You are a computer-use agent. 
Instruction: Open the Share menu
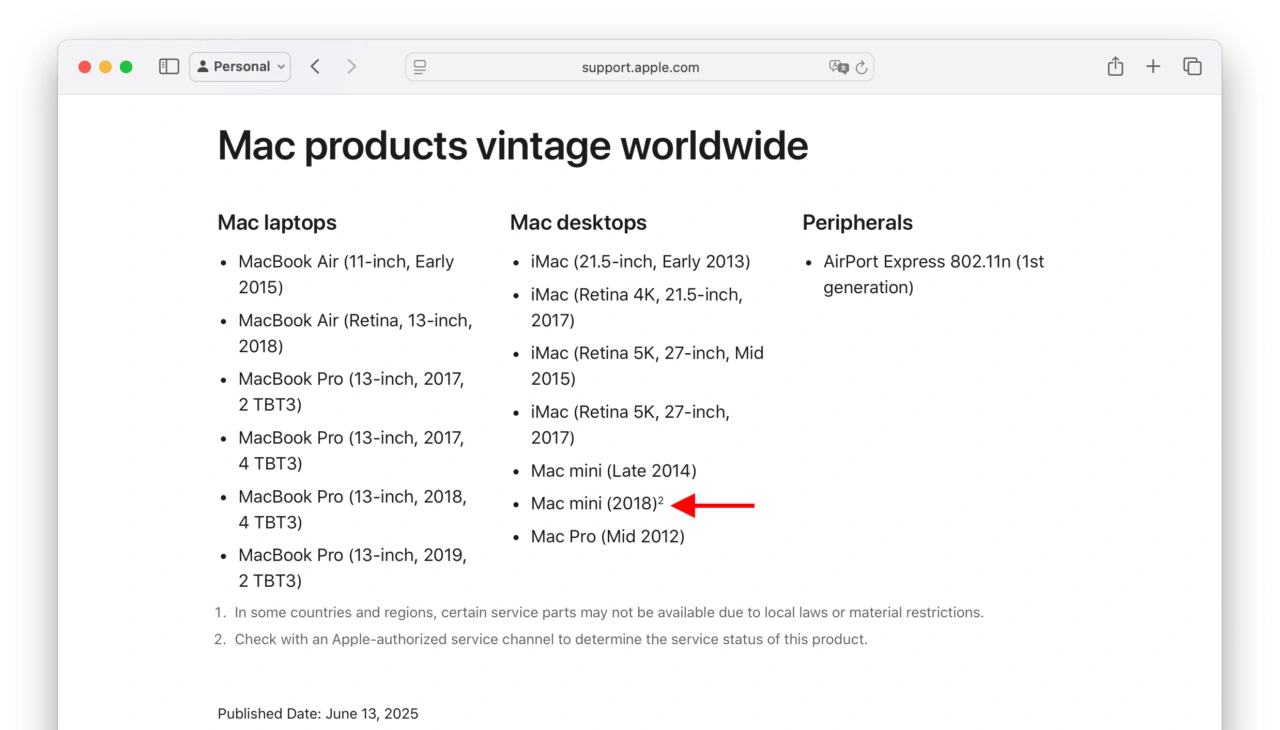[1115, 67]
